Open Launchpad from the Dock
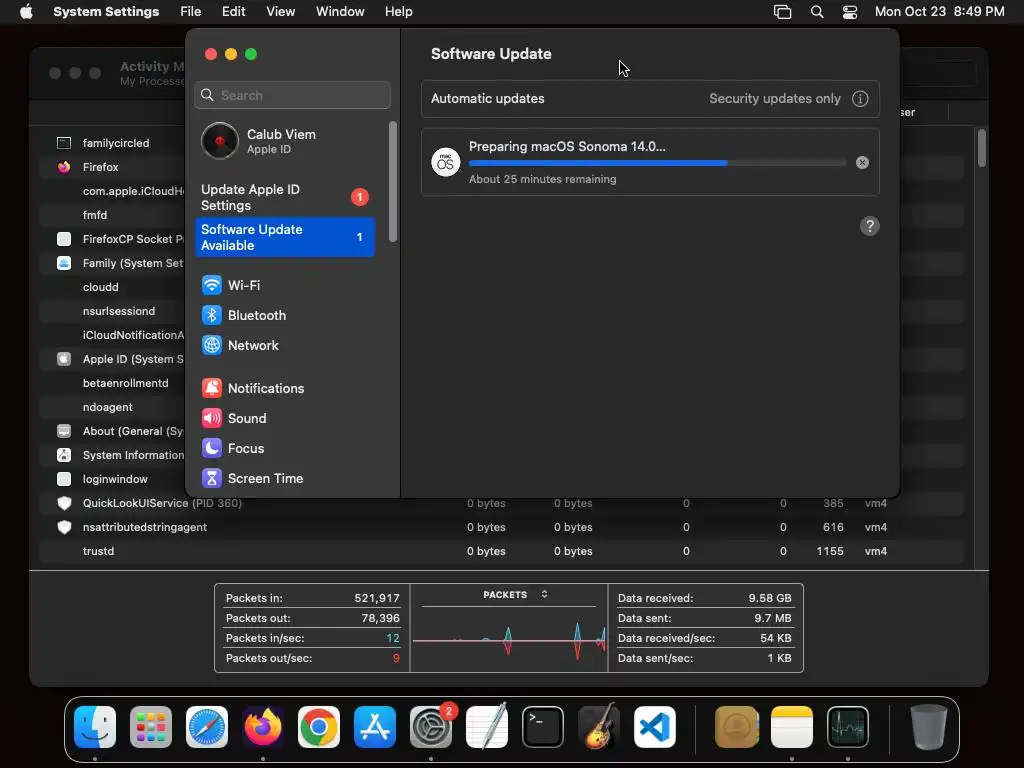Screen dimensions: 1024x768 [x=151, y=727]
